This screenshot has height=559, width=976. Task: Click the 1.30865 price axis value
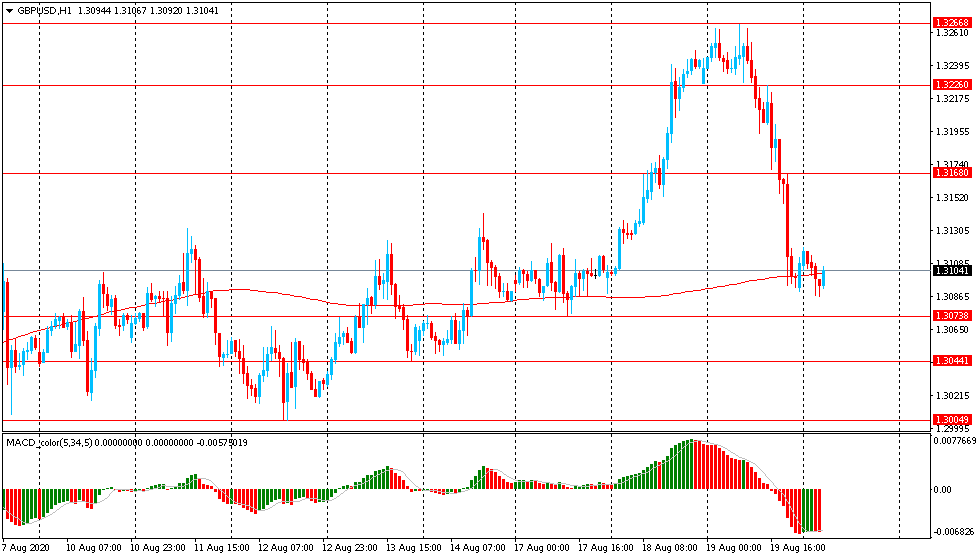pyautogui.click(x=953, y=297)
